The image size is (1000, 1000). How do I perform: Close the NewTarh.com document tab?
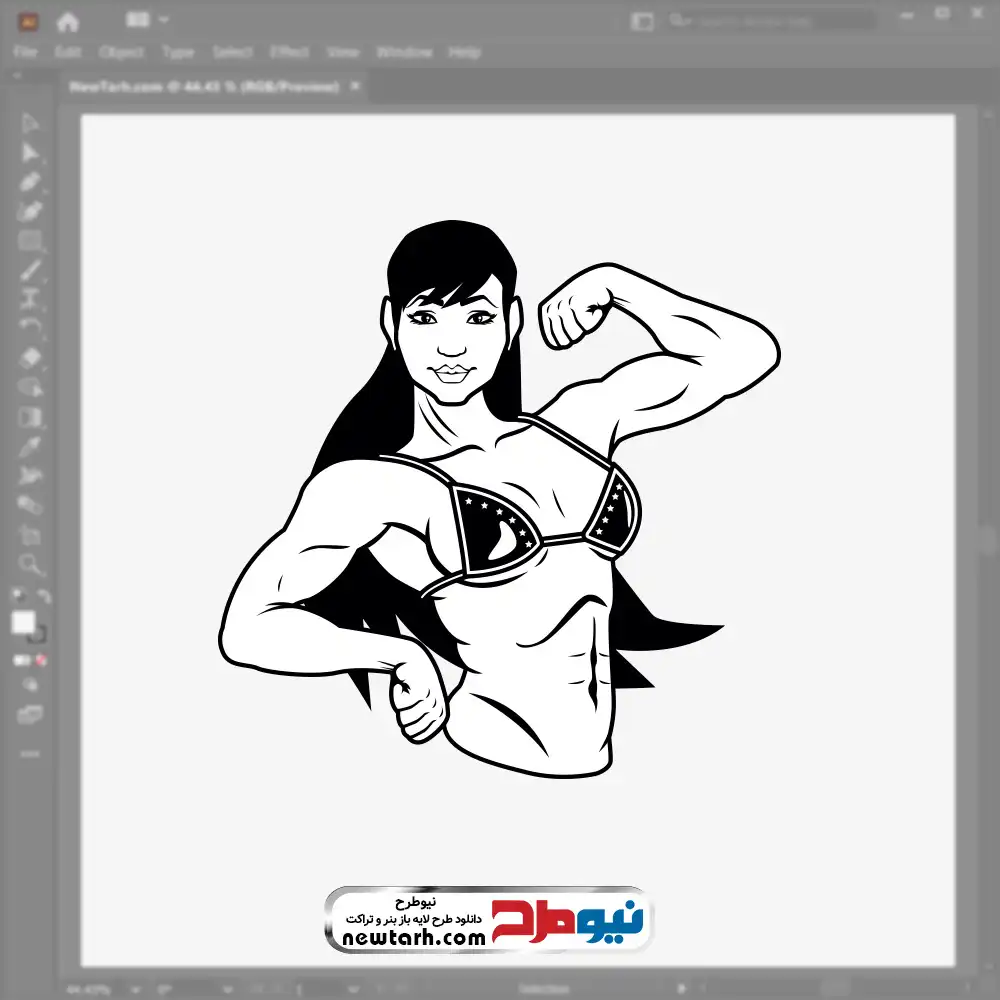tap(354, 87)
